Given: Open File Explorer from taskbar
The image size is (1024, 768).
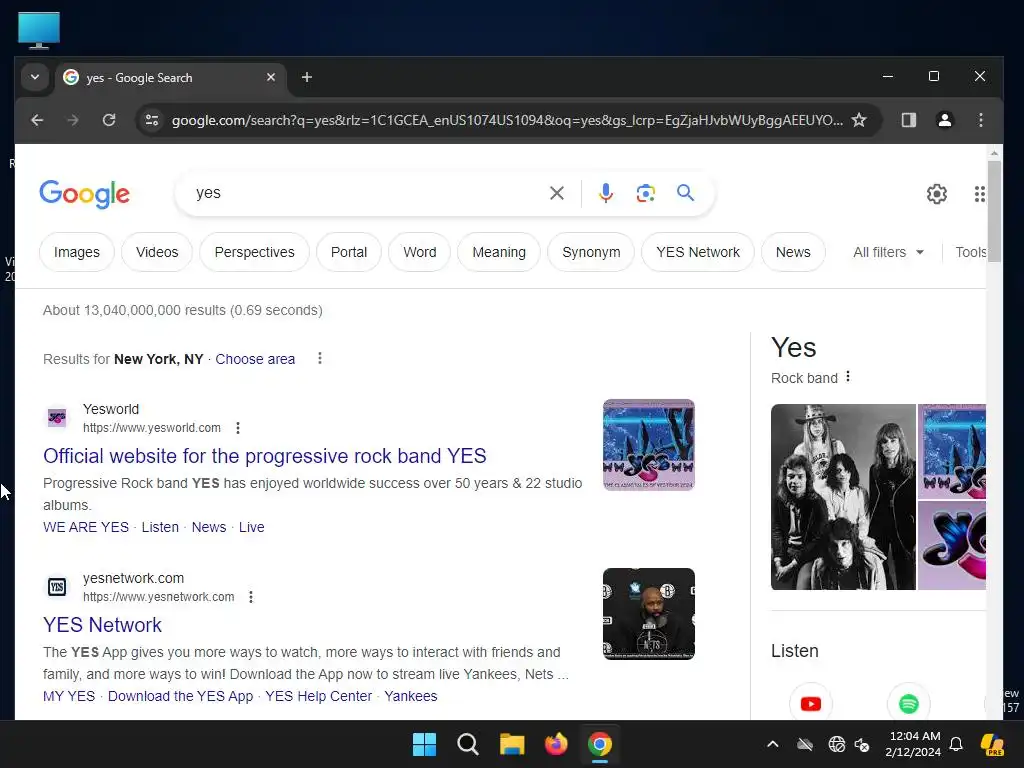Looking at the screenshot, I should coord(512,744).
